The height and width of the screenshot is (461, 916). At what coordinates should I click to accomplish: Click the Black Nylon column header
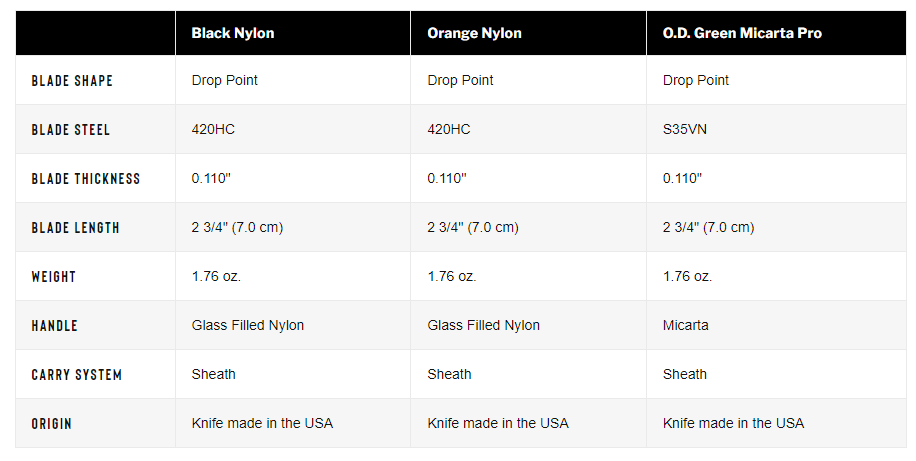(233, 33)
